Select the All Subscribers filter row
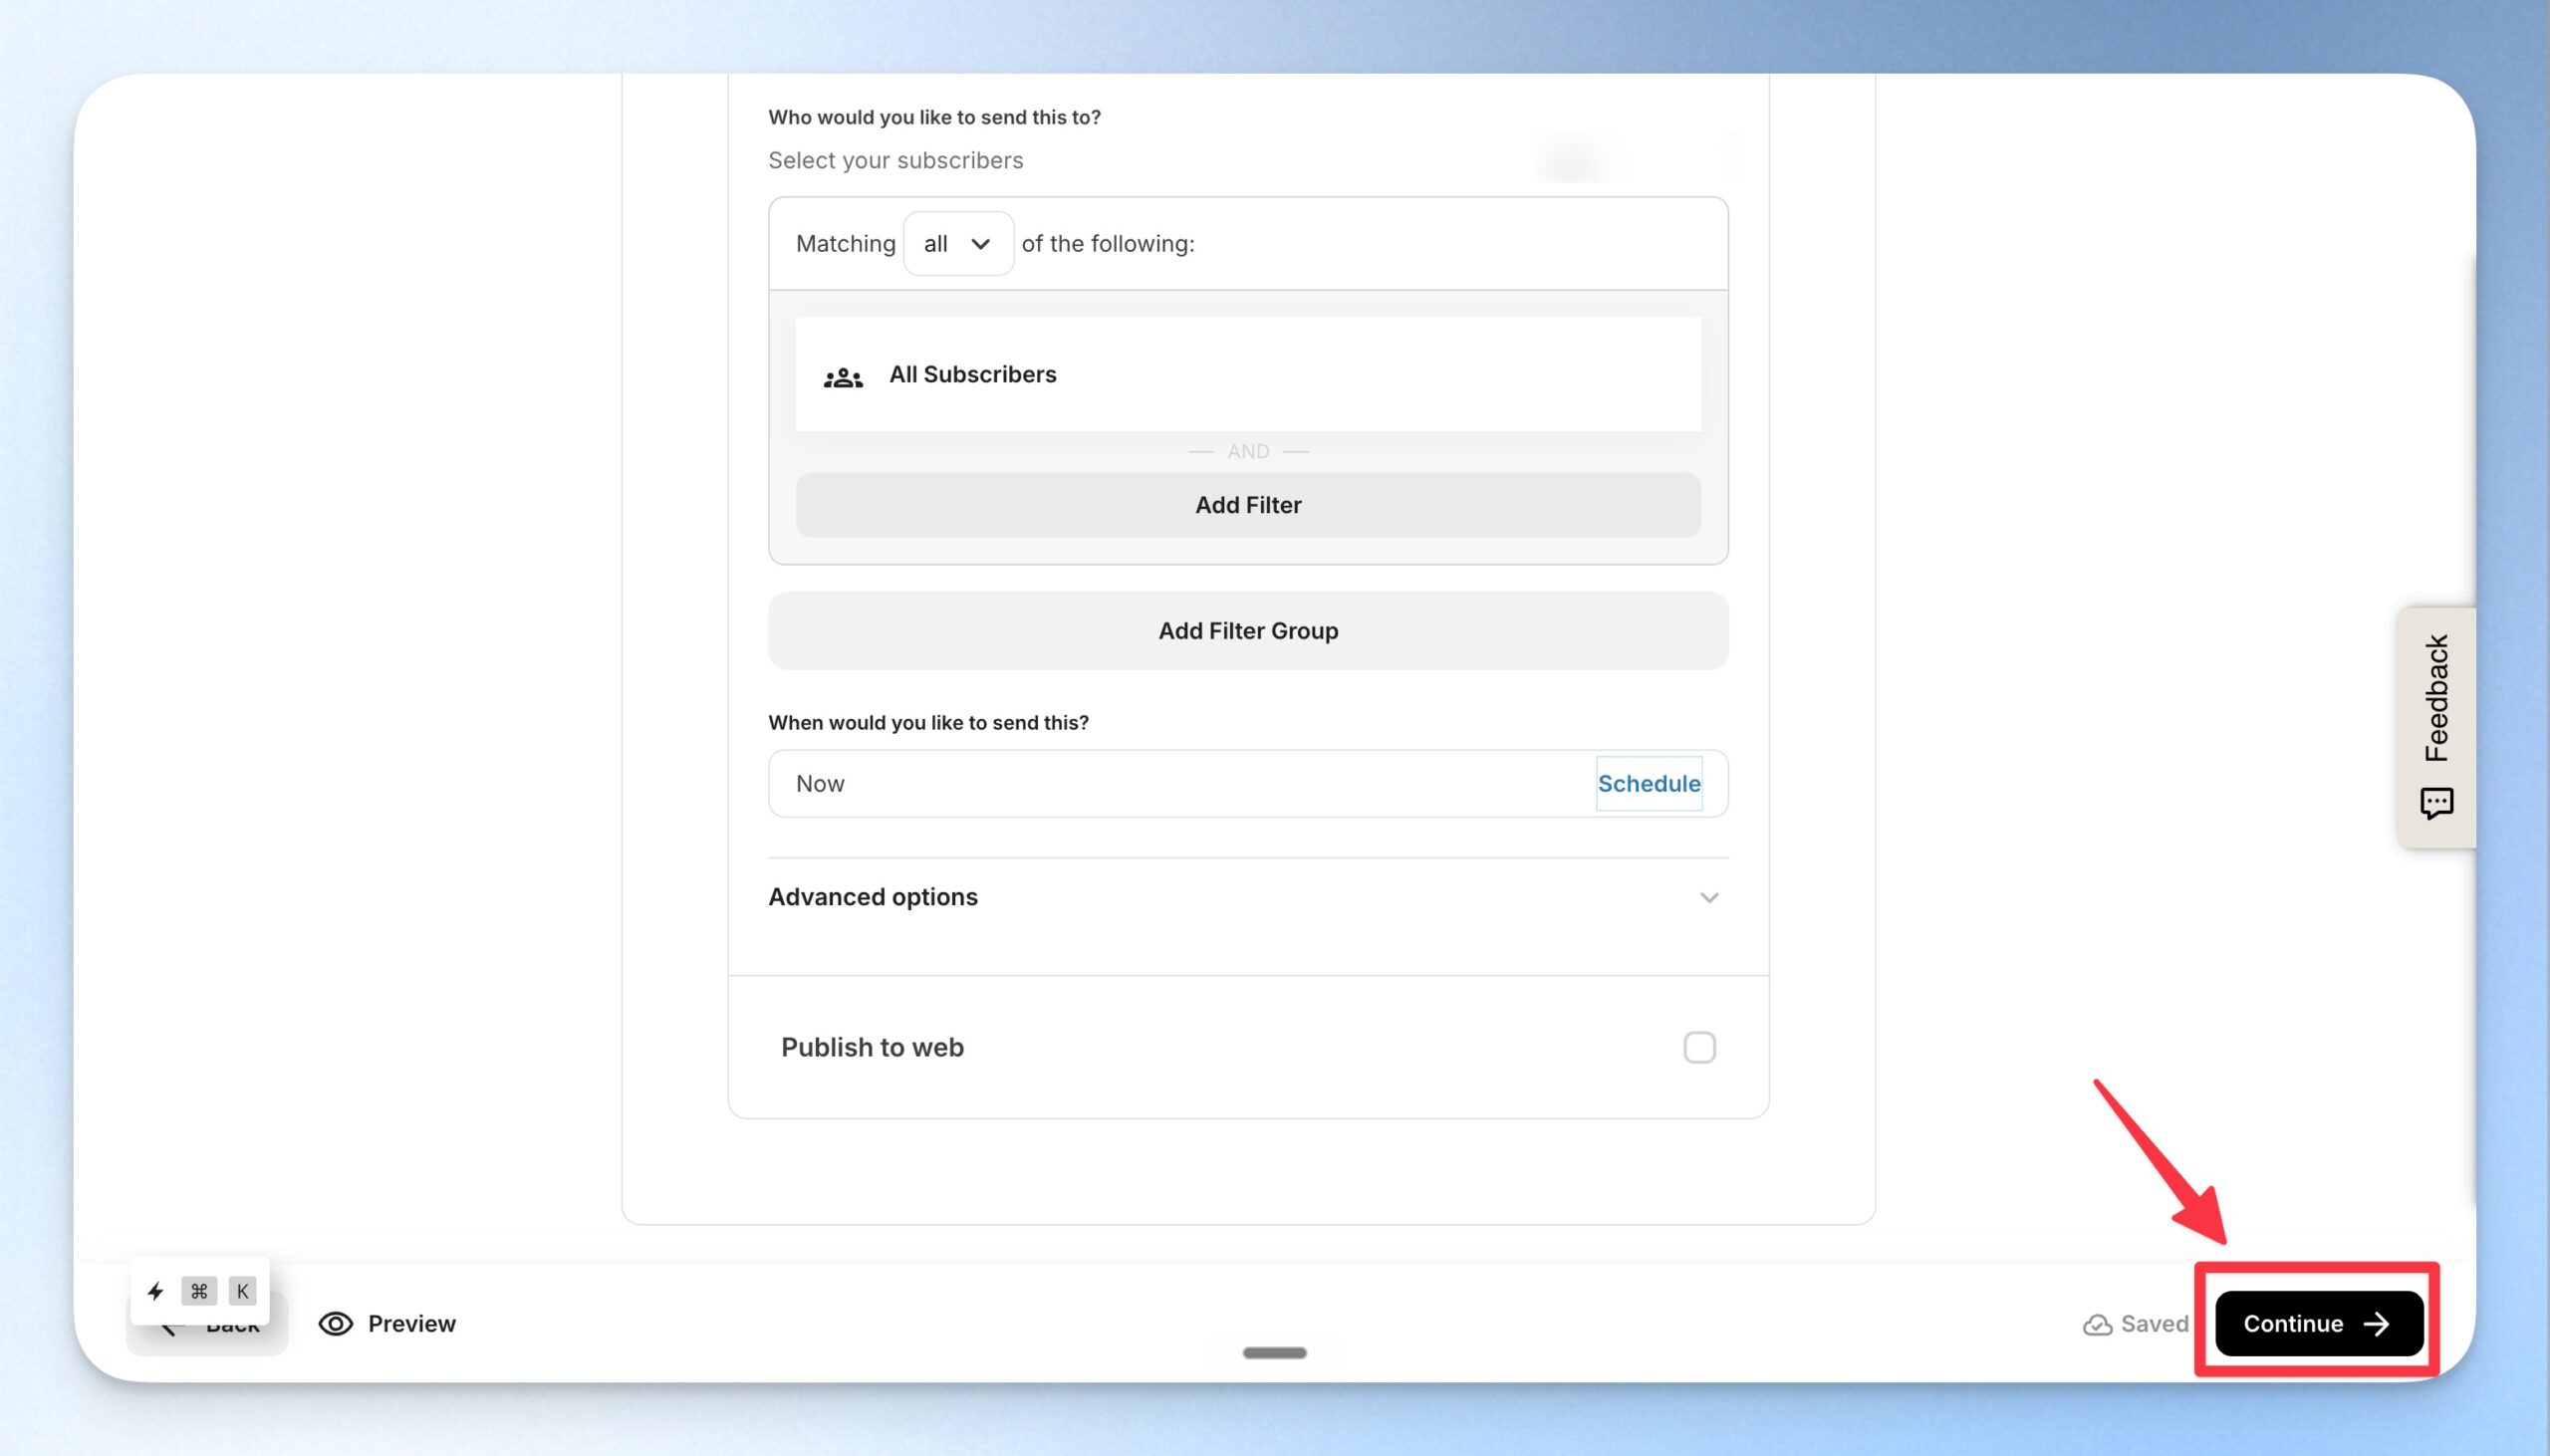 click(x=1248, y=374)
